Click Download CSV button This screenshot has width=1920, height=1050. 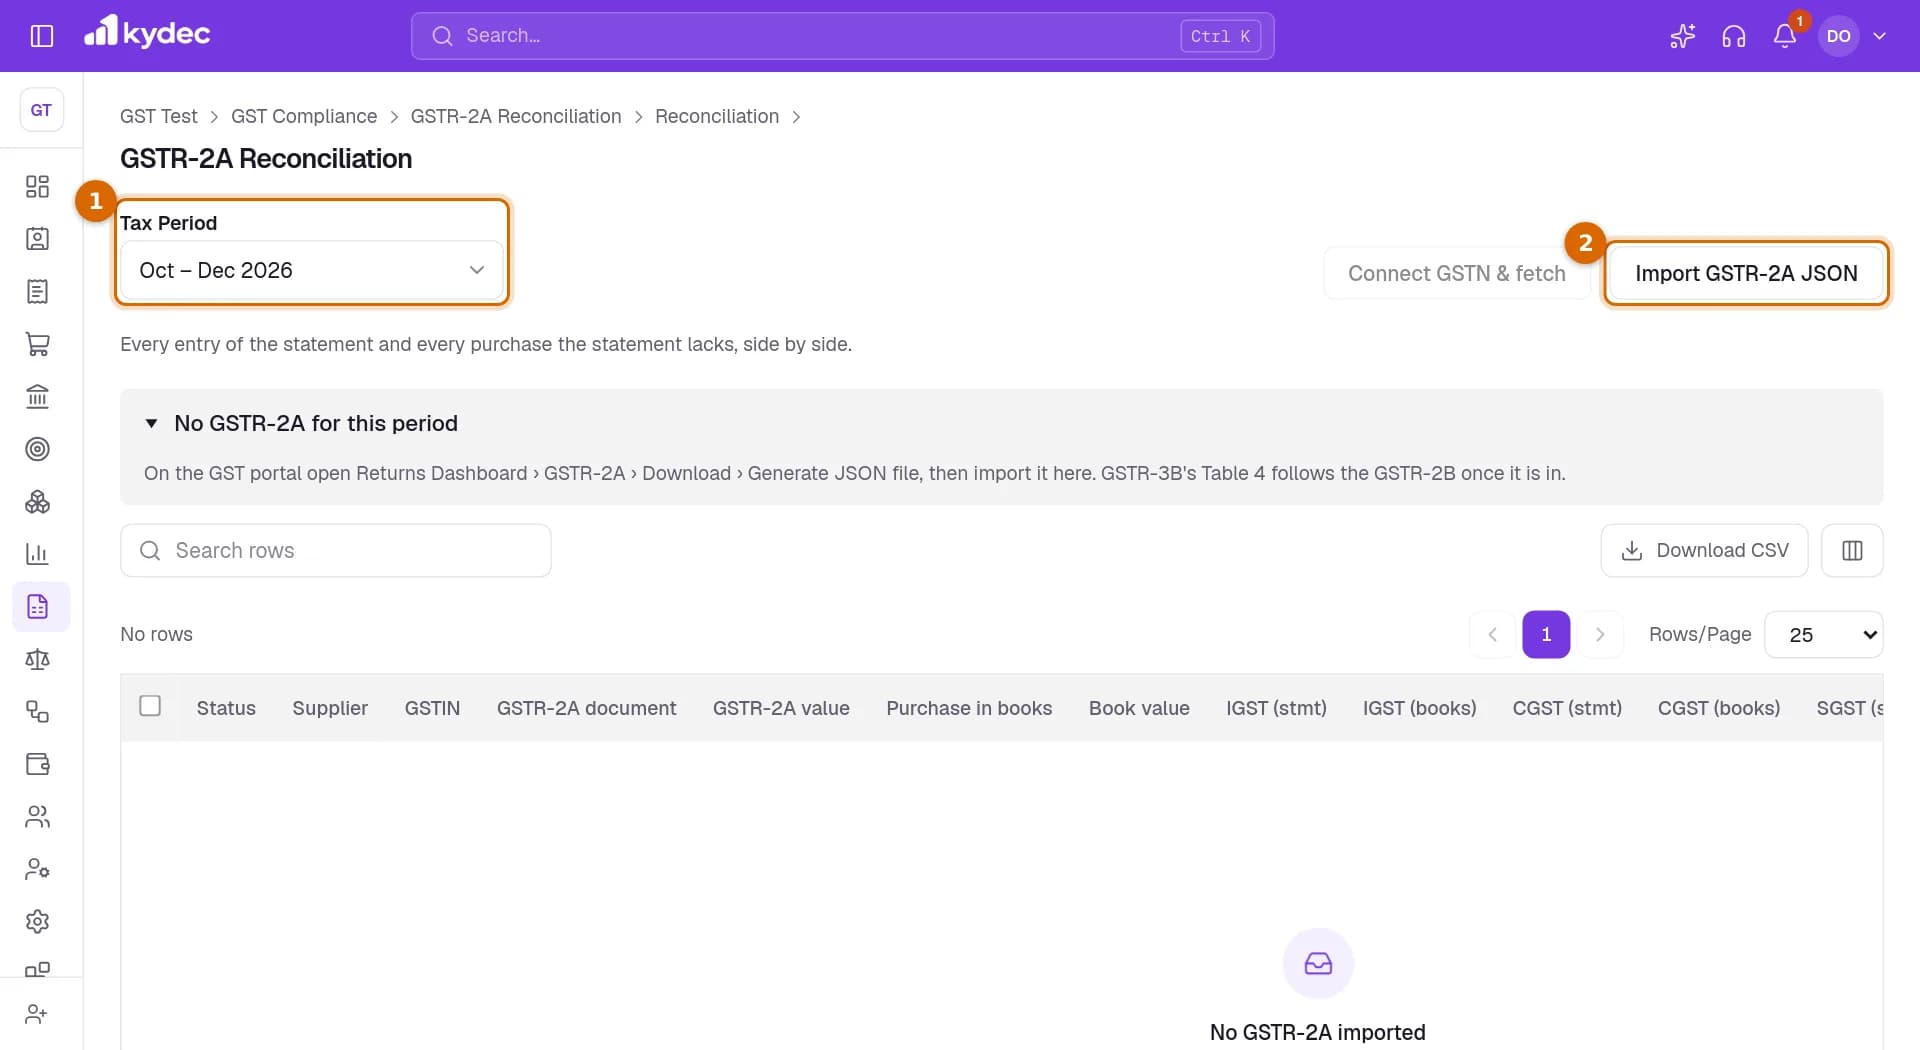point(1704,551)
